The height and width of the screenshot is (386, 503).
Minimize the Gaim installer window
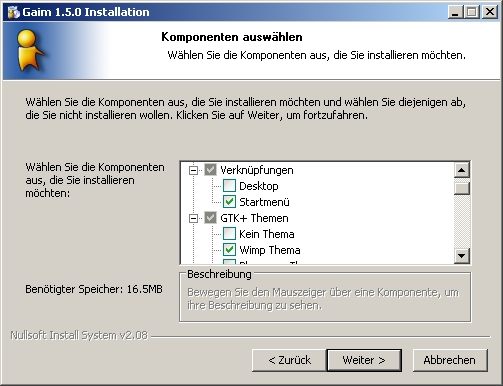click(x=455, y=12)
